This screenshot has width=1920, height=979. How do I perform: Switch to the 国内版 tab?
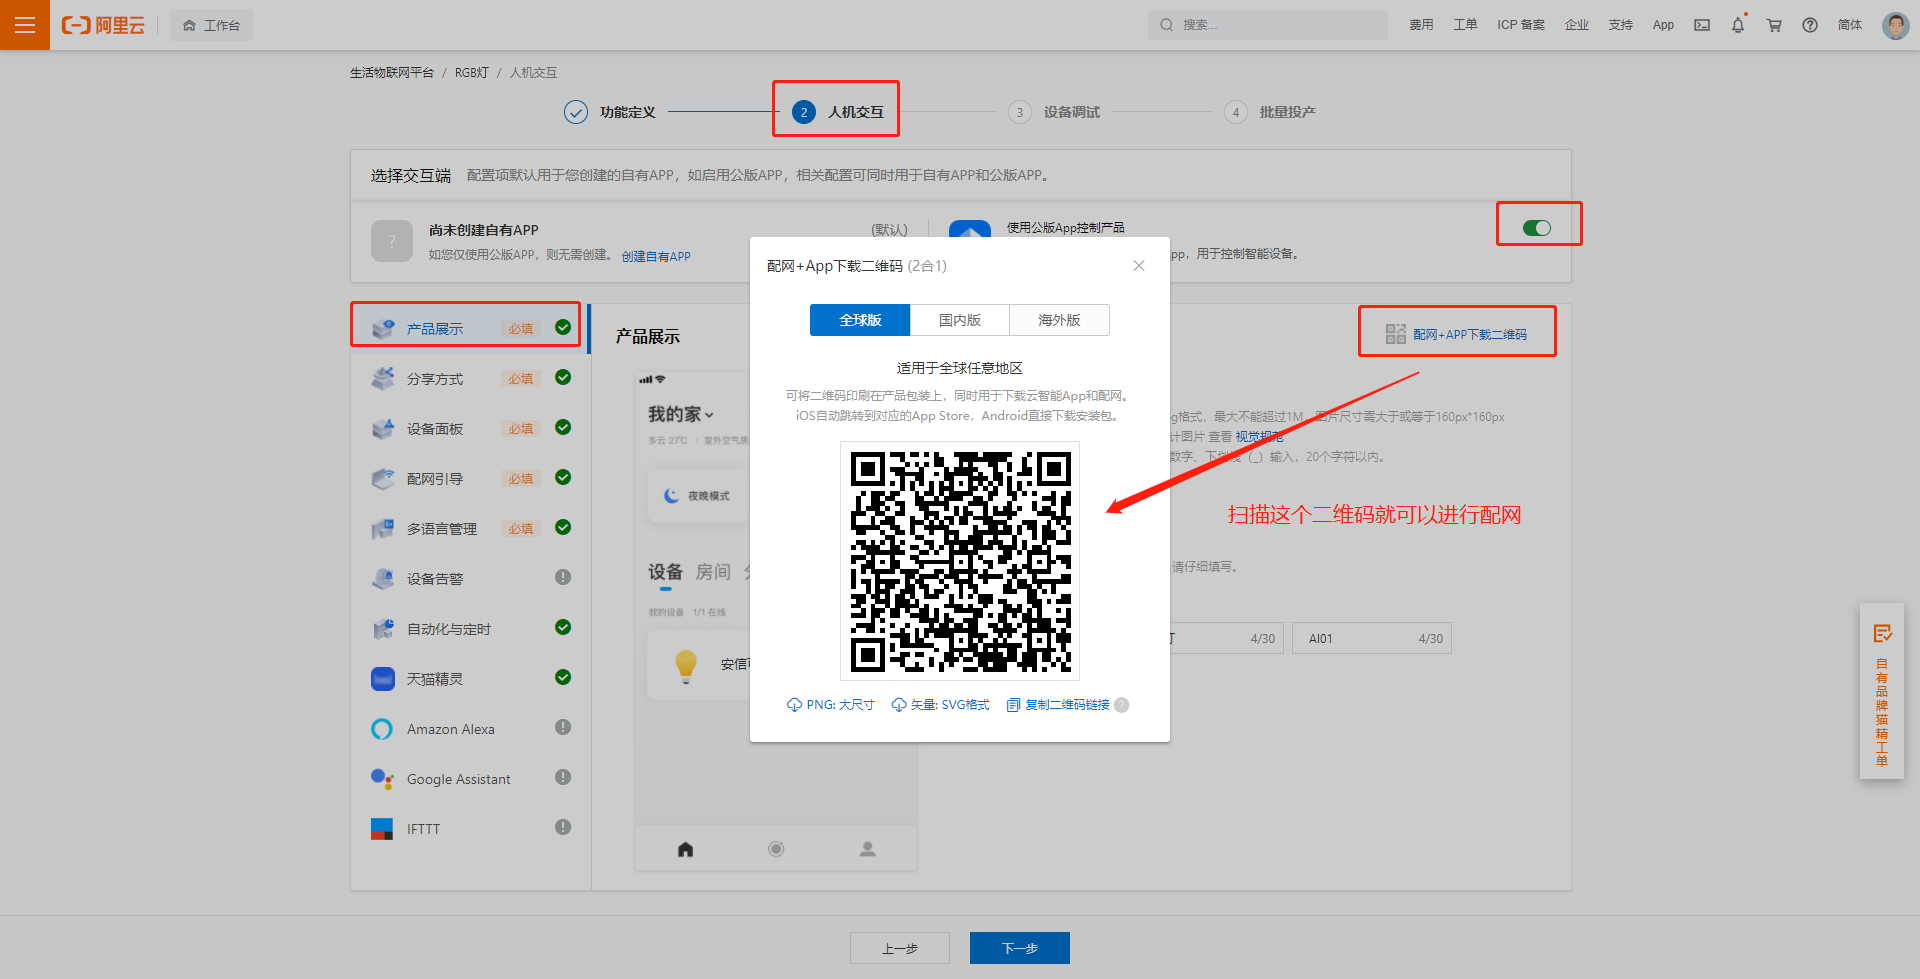960,320
